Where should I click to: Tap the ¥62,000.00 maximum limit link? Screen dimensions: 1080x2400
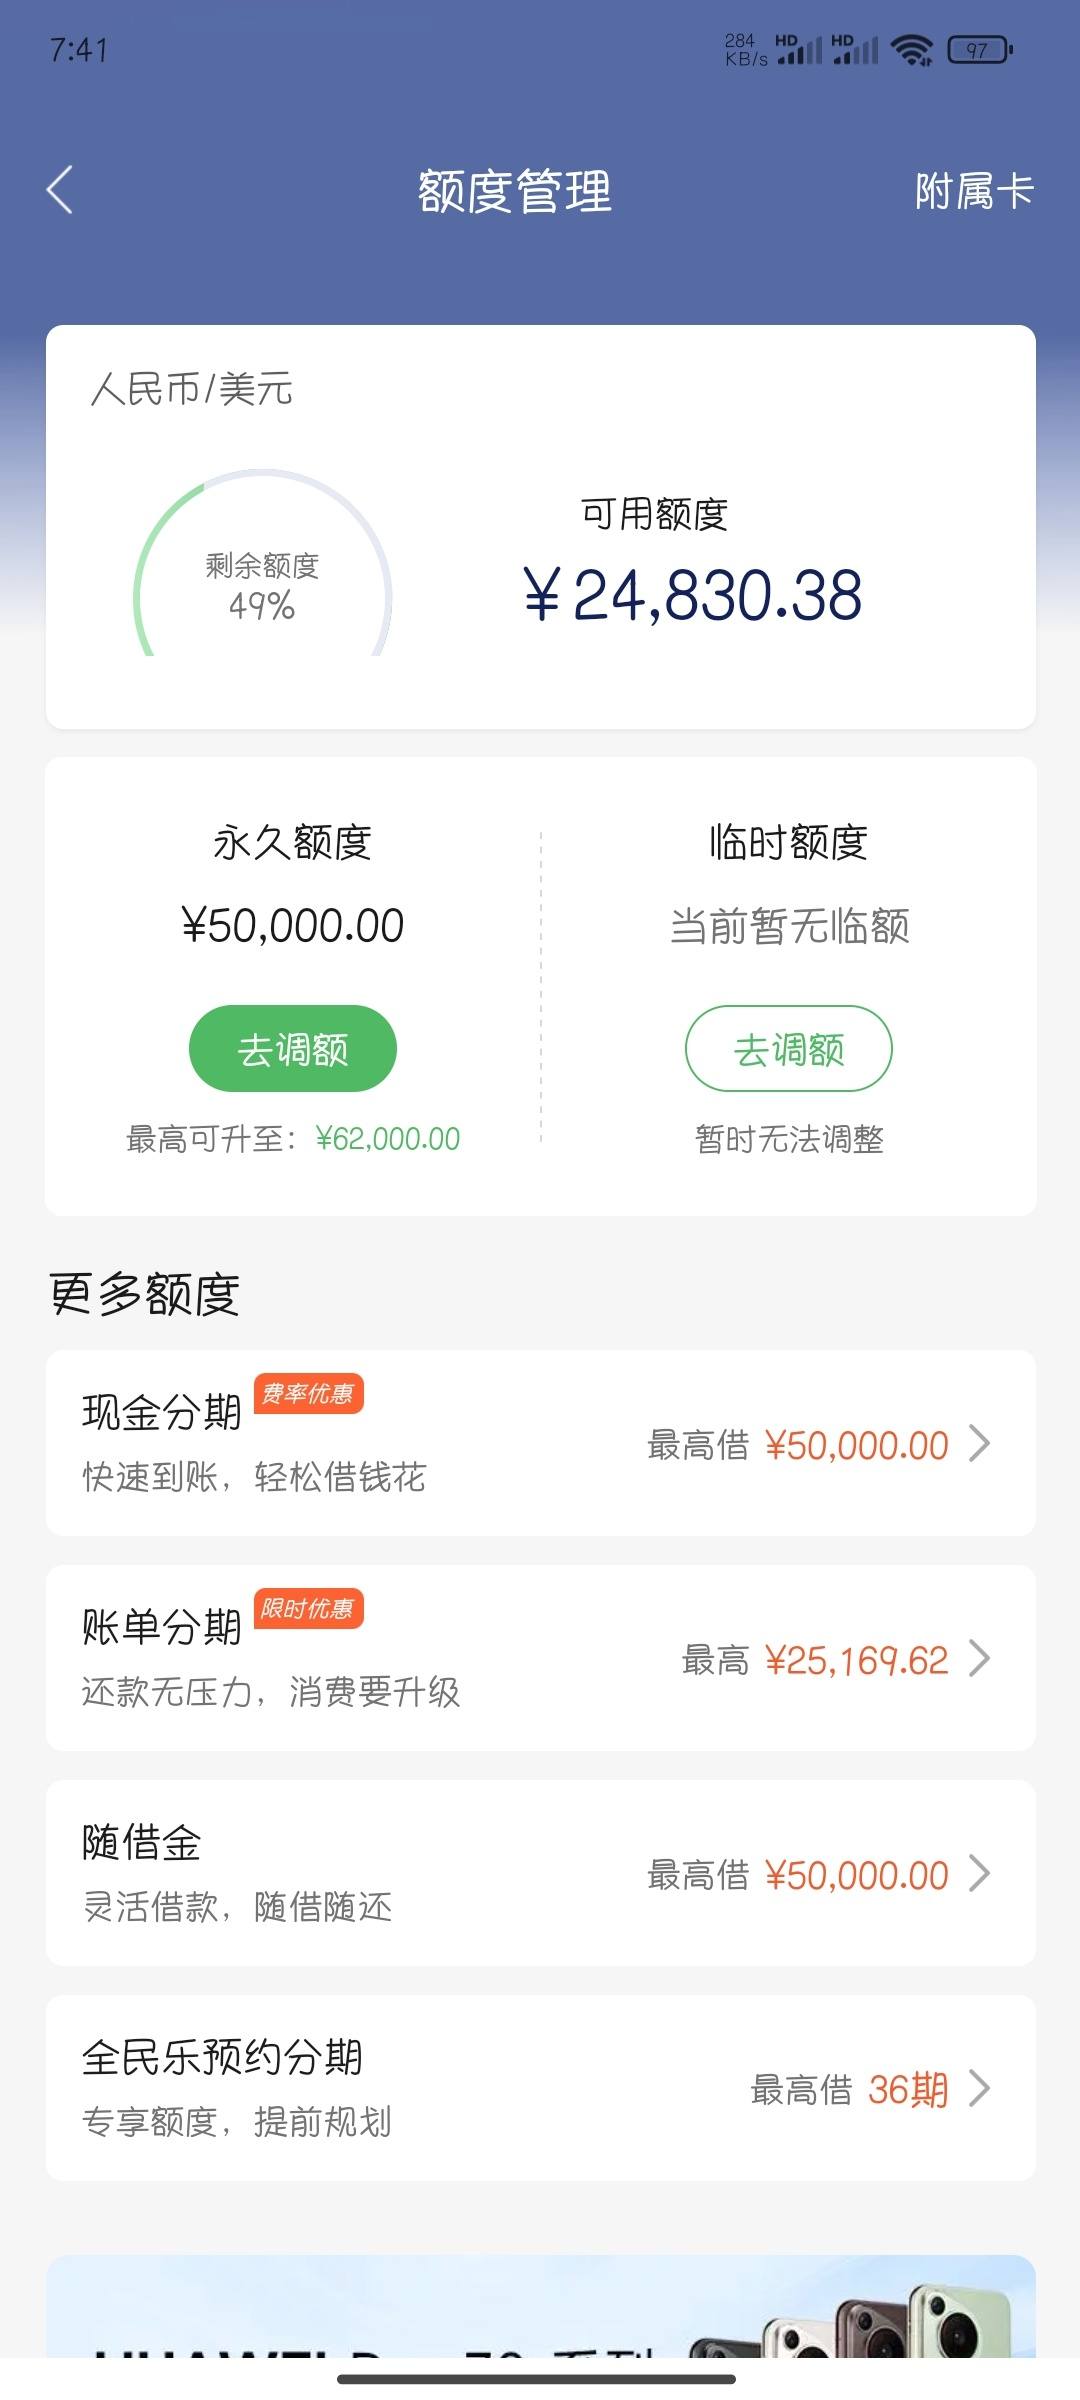click(388, 1139)
